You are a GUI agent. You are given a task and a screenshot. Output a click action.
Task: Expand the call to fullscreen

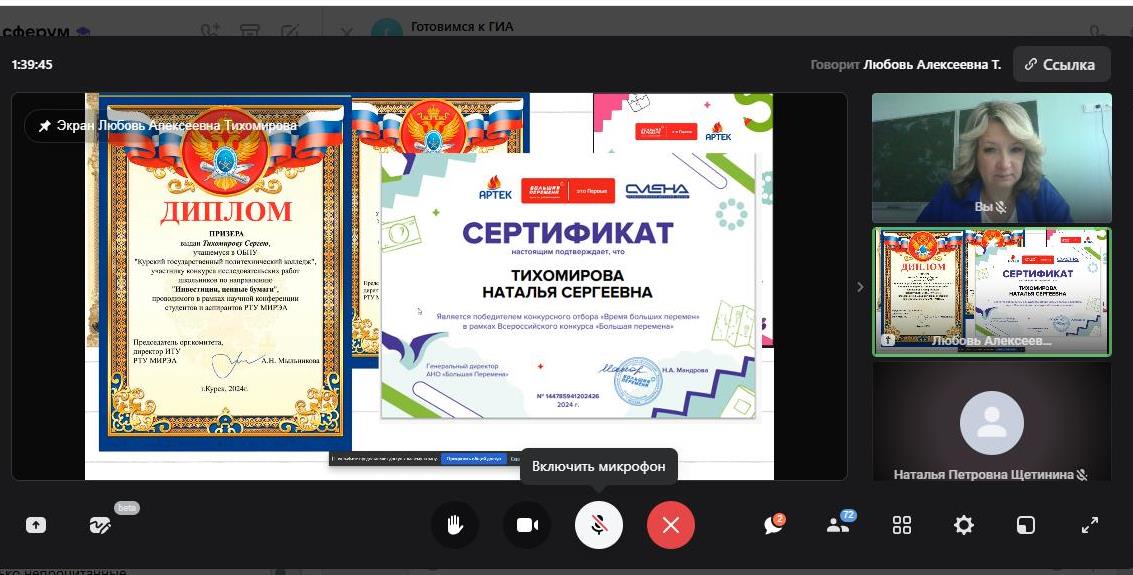[1090, 525]
